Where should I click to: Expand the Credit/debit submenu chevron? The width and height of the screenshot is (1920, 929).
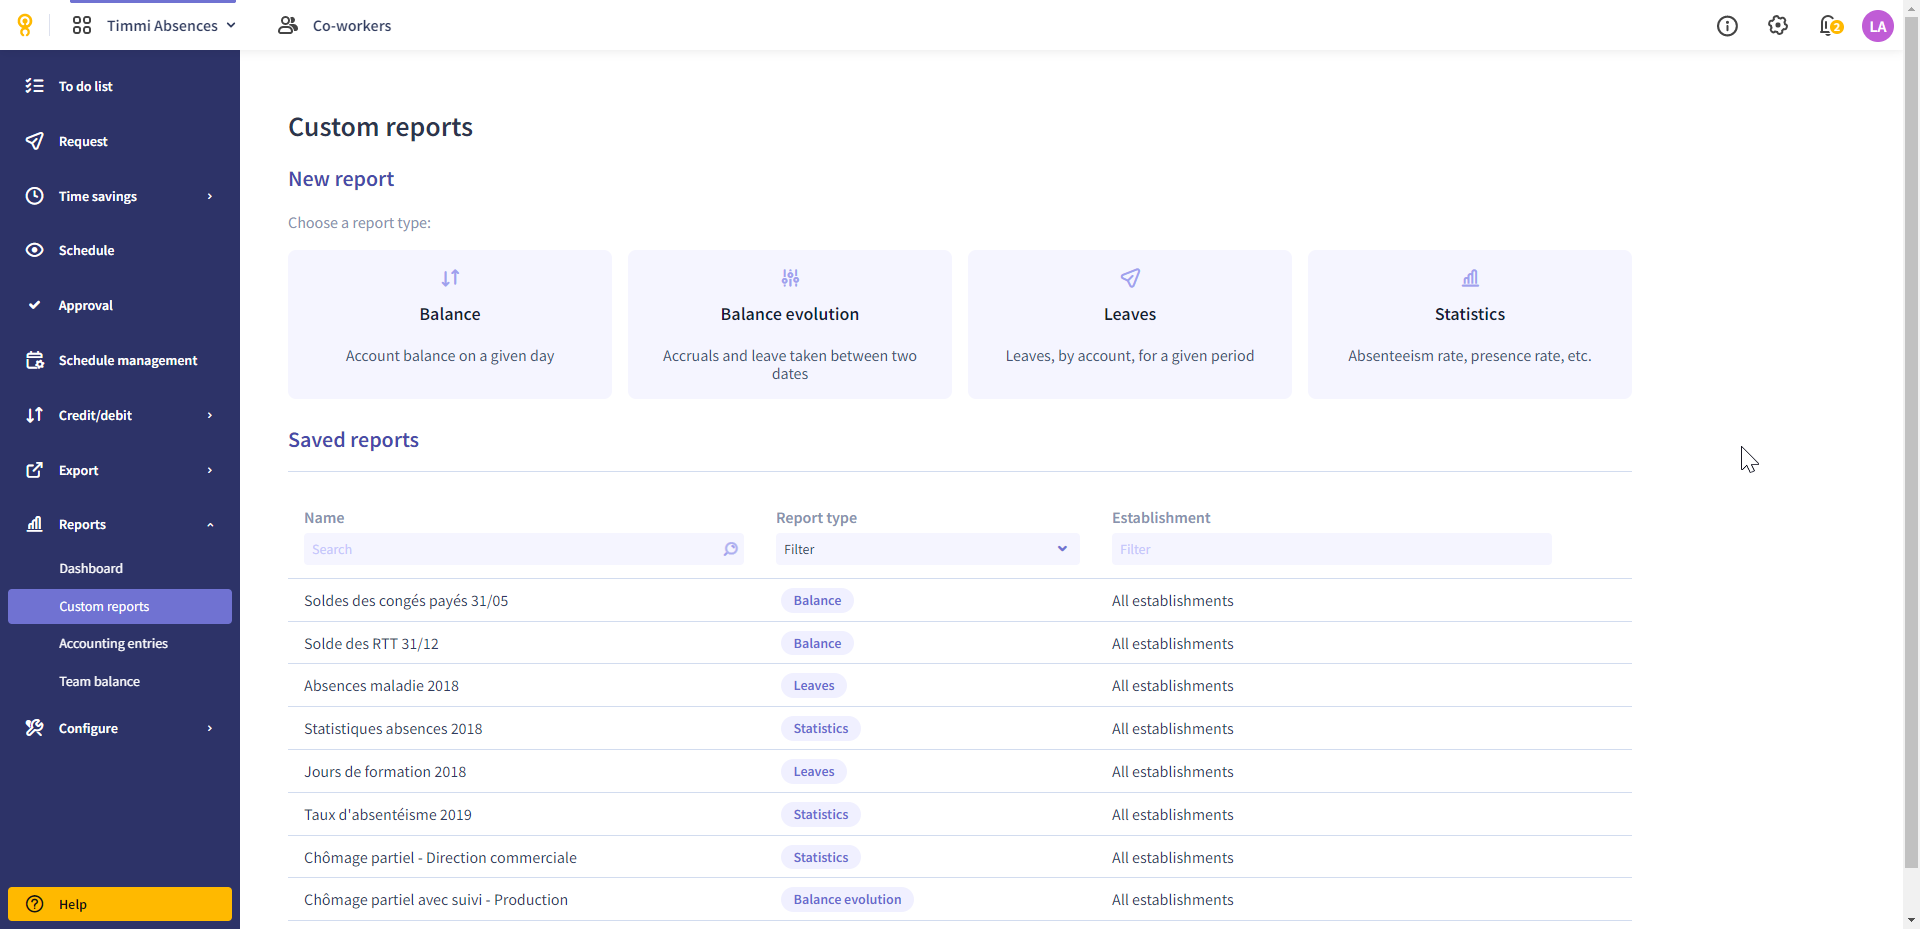[210, 415]
